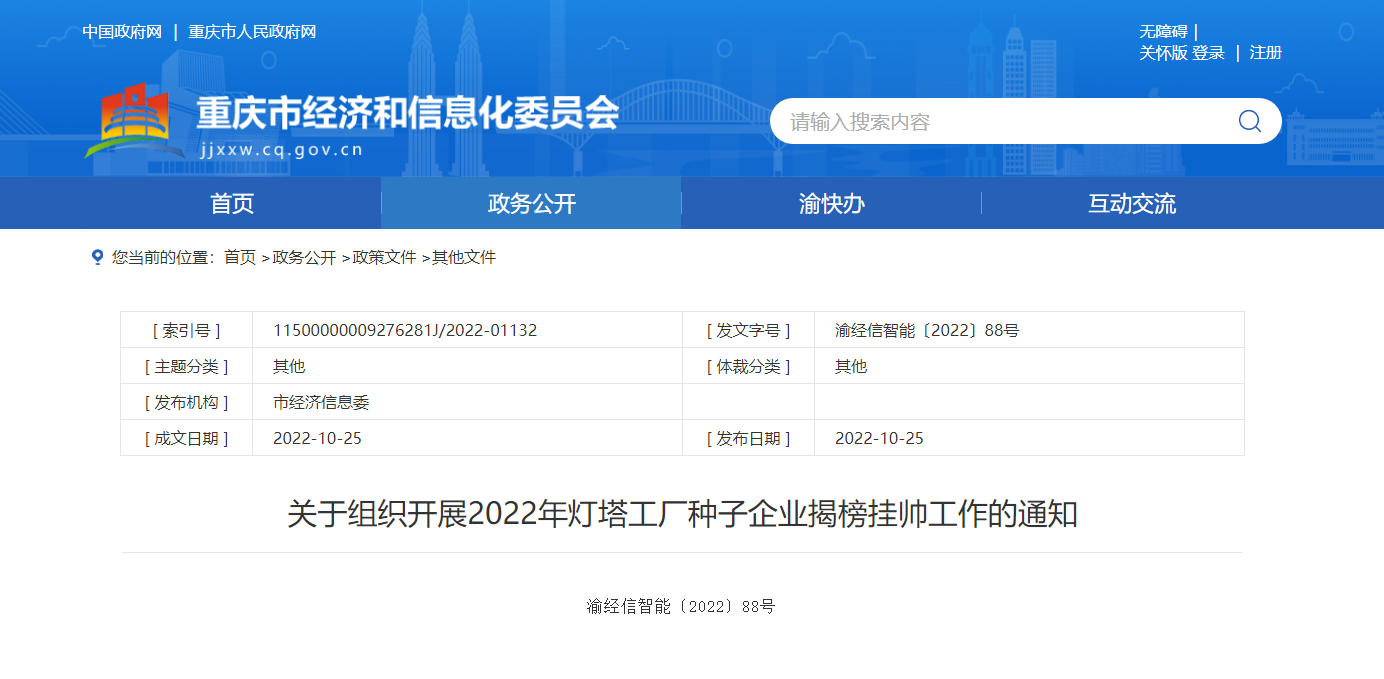This screenshot has width=1384, height=679.
Task: Navigate to 首页 in the breadcrumb
Action: point(240,257)
